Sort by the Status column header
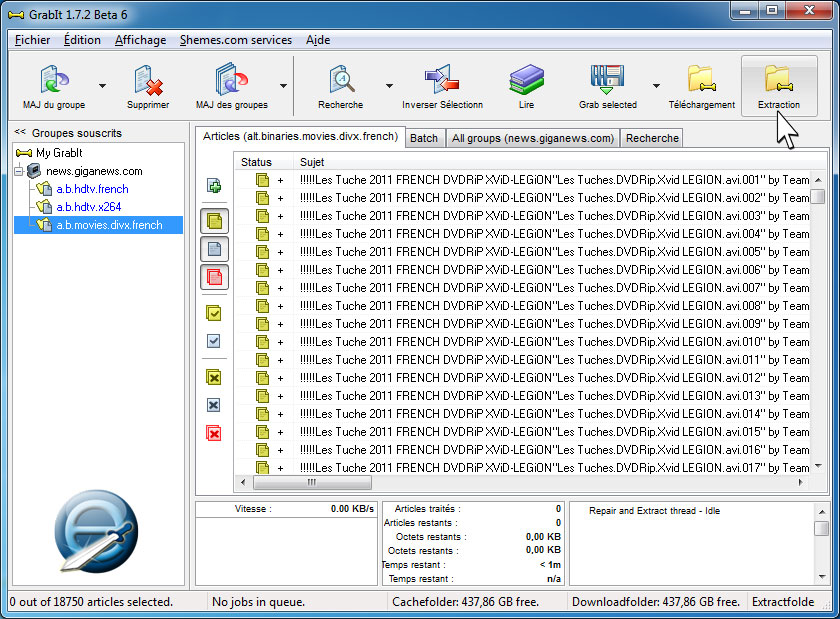 256,162
